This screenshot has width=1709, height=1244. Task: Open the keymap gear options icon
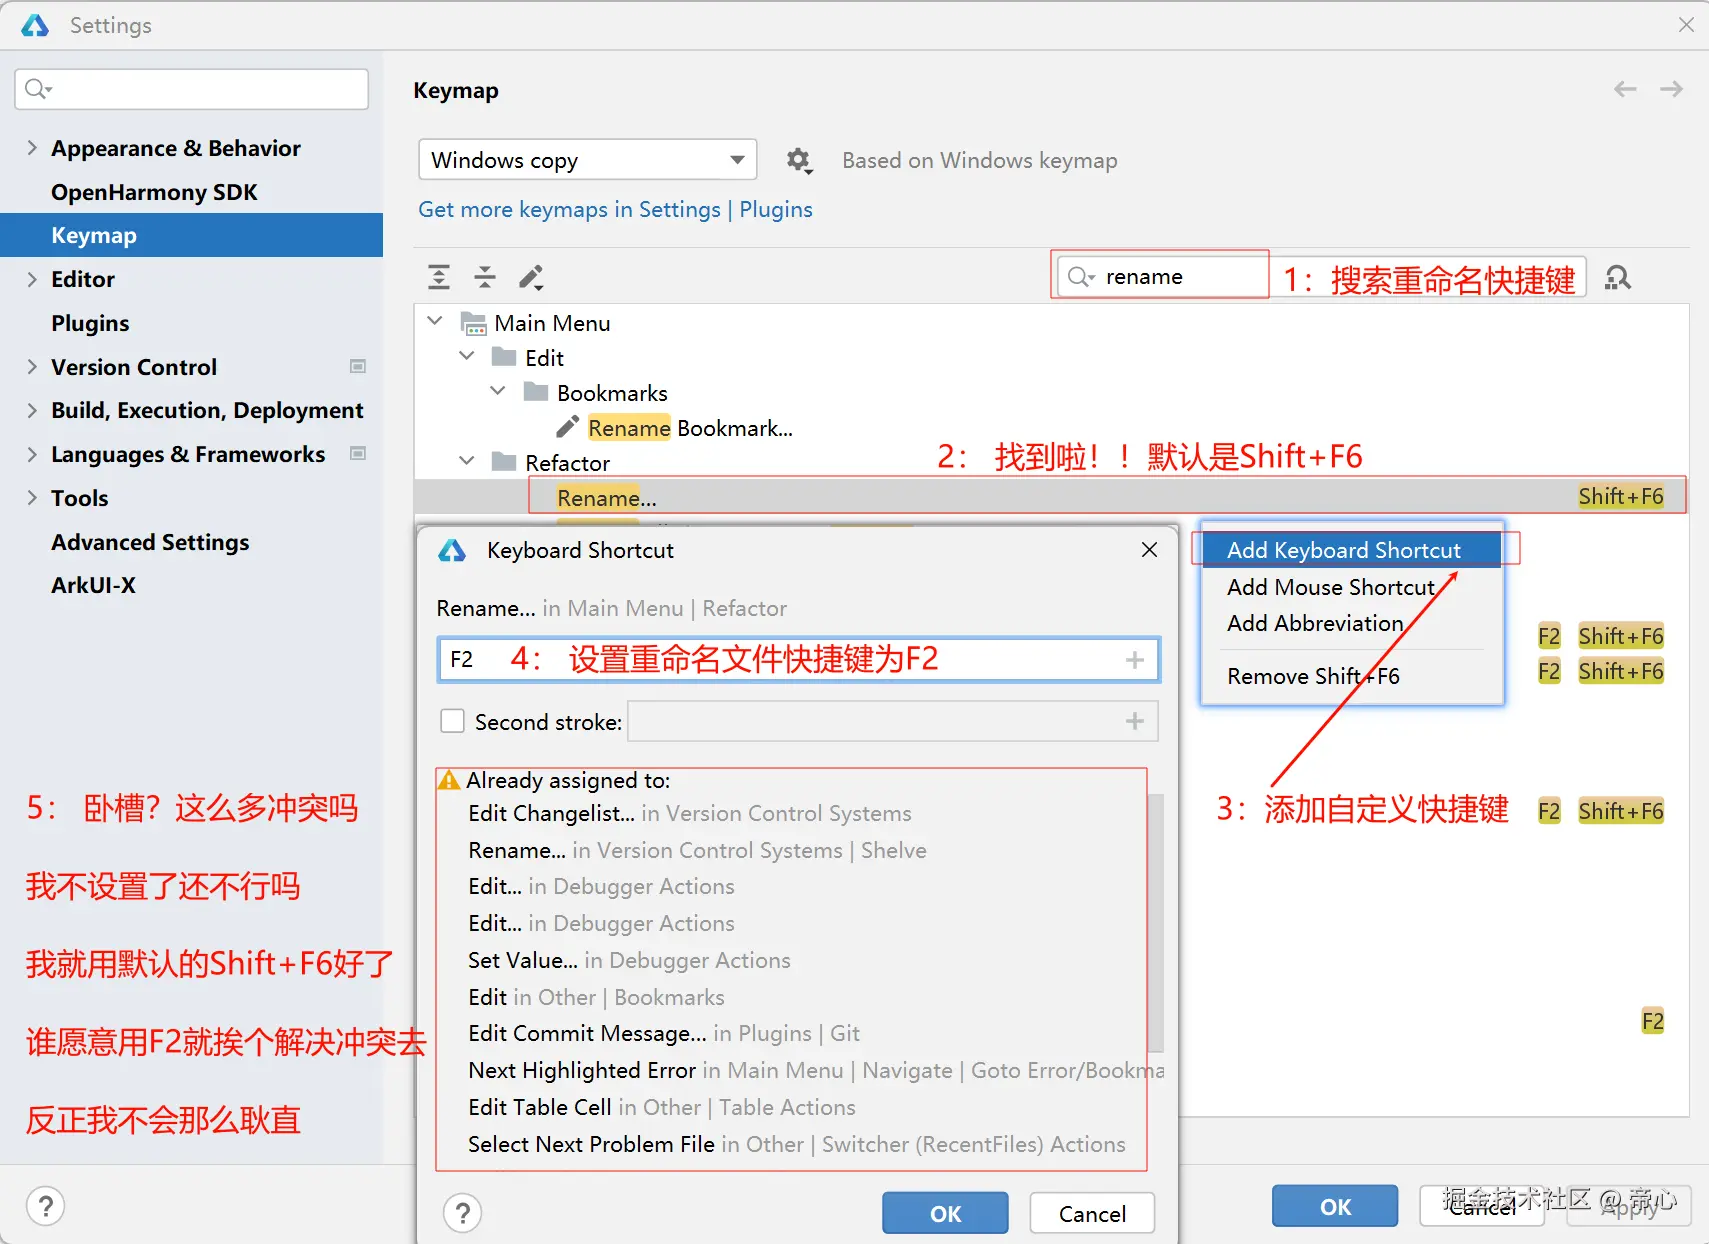coord(798,160)
